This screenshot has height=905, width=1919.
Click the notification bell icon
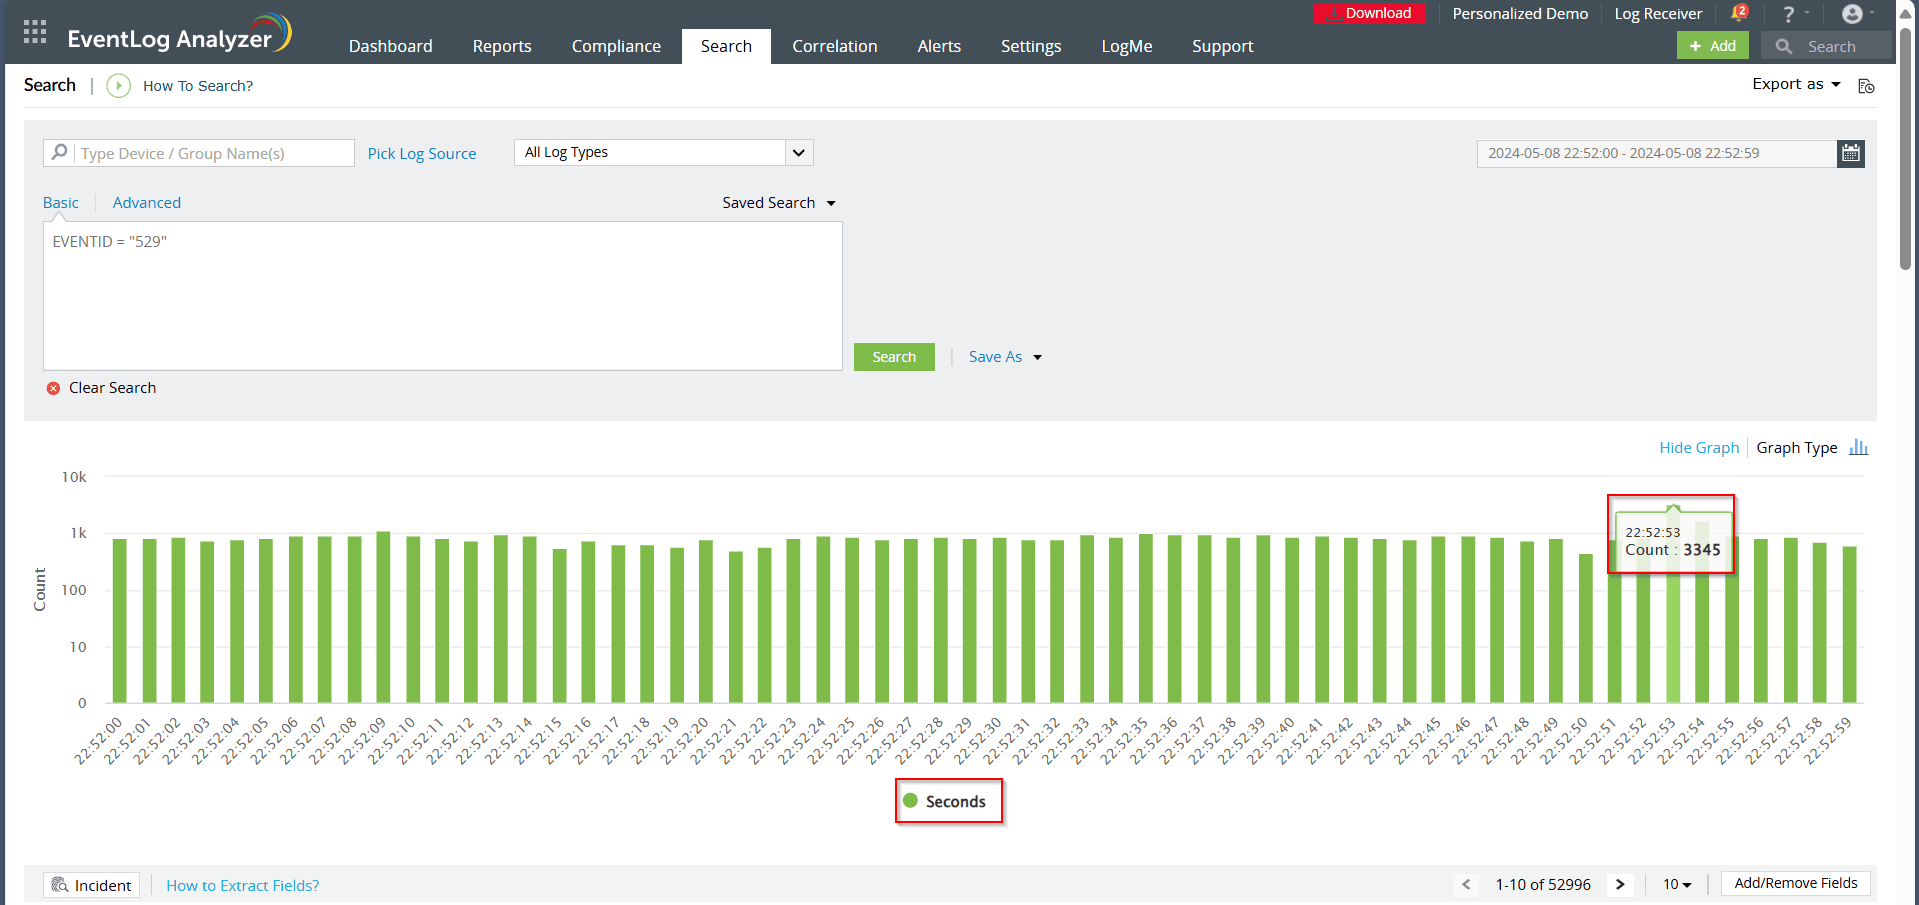tap(1738, 14)
